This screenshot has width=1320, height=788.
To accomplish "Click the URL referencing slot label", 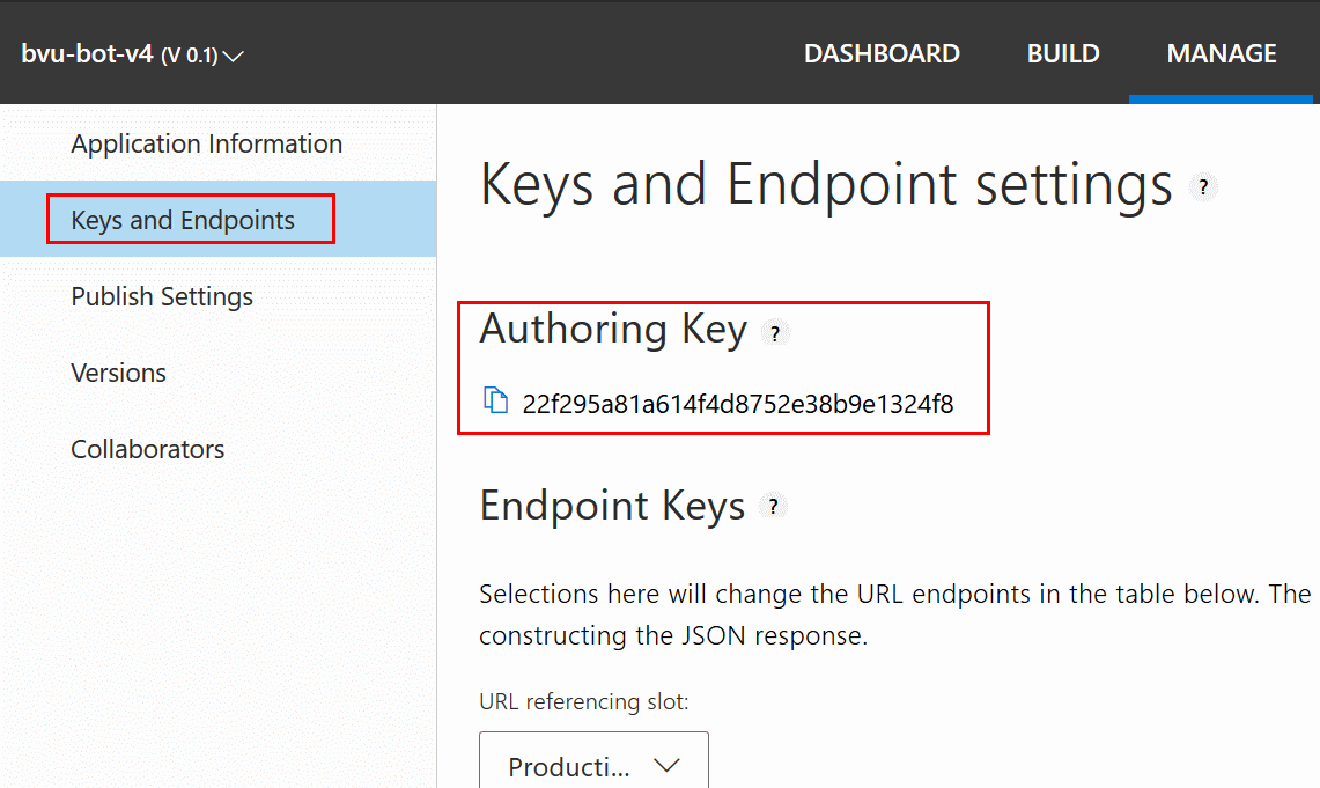I will (x=583, y=701).
